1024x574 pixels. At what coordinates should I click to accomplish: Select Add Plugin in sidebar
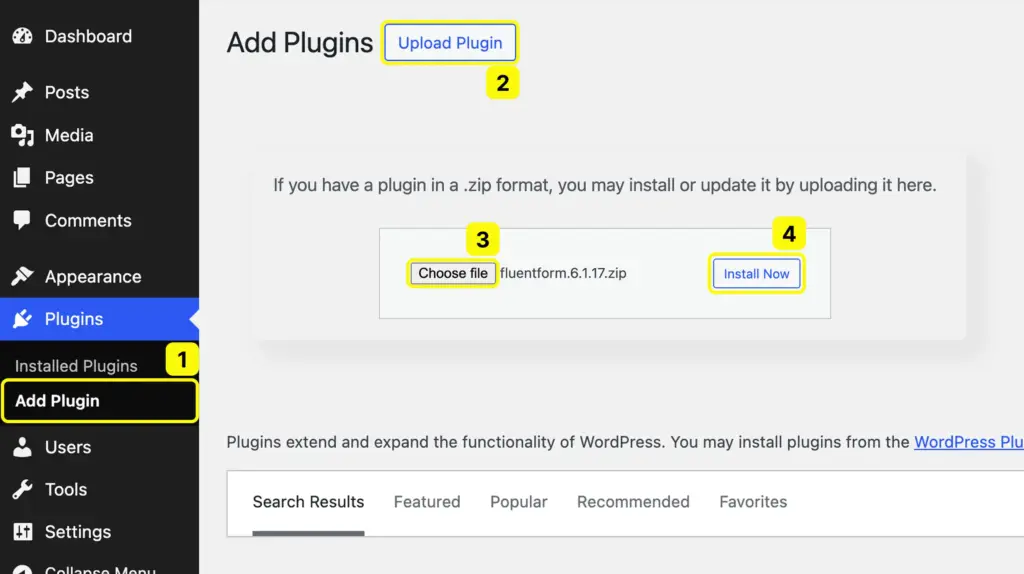[58, 401]
